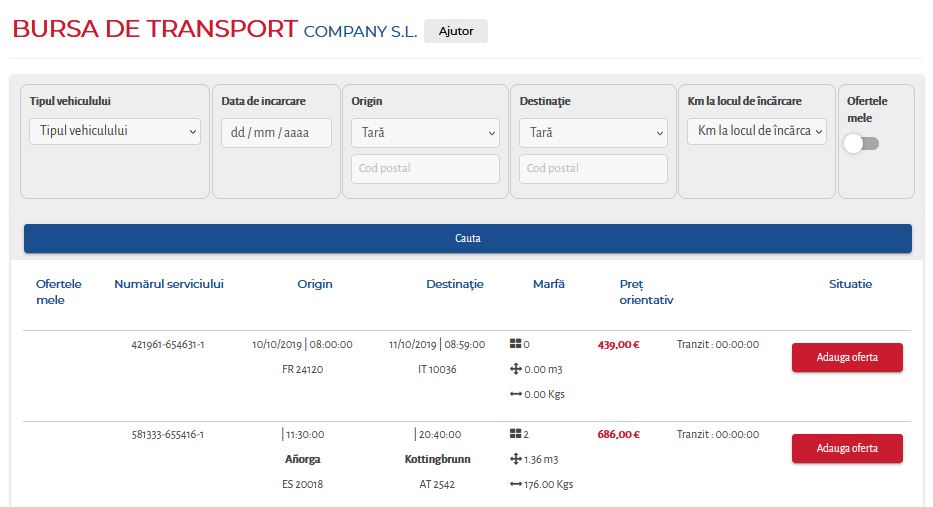The width and height of the screenshot is (933, 507).
Task: Click origin code ES 20018
Action: click(x=302, y=484)
